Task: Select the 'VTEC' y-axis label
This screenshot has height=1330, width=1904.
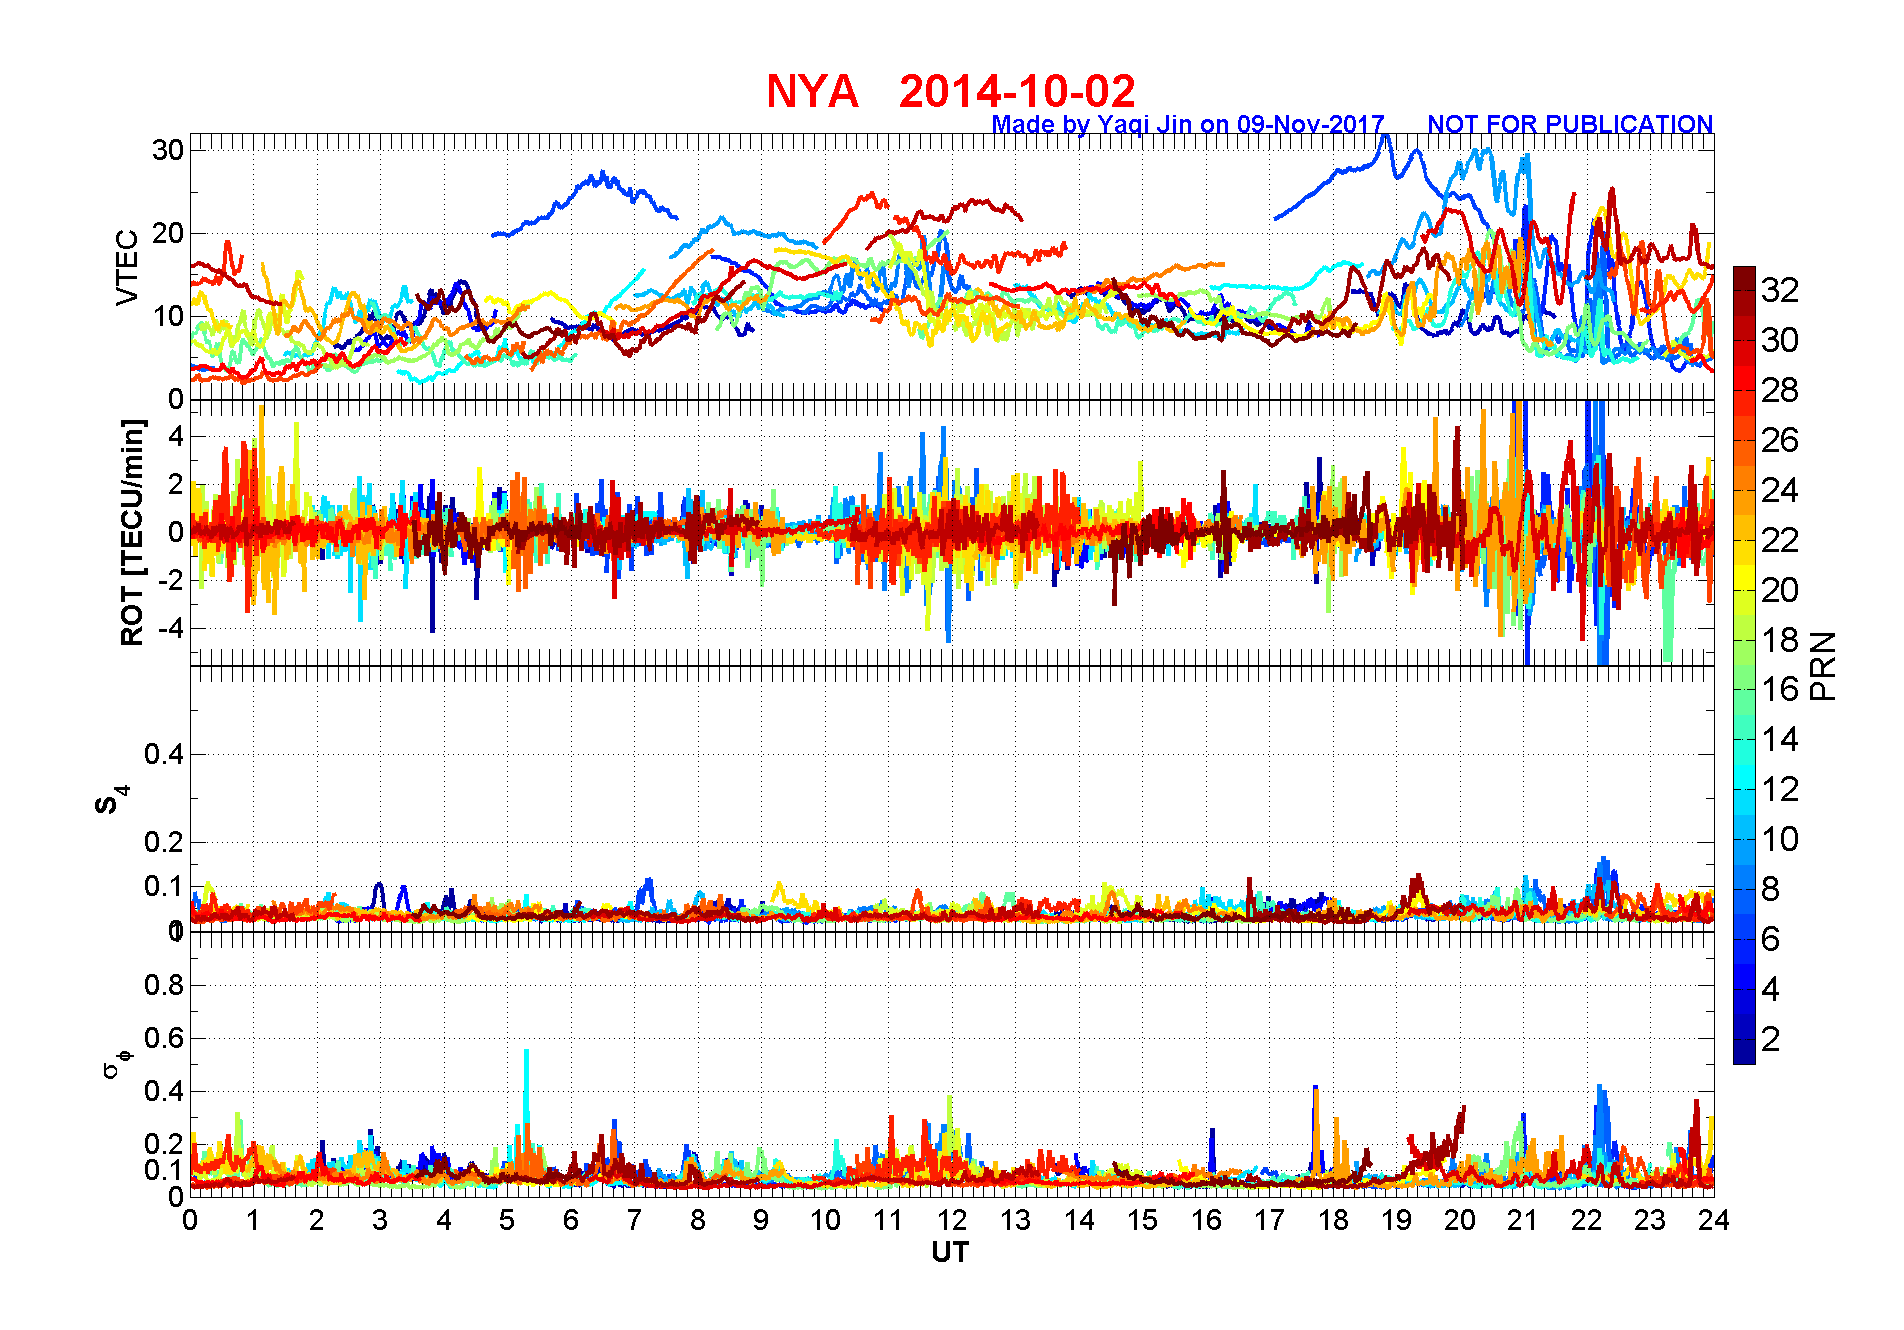Action: (x=127, y=267)
